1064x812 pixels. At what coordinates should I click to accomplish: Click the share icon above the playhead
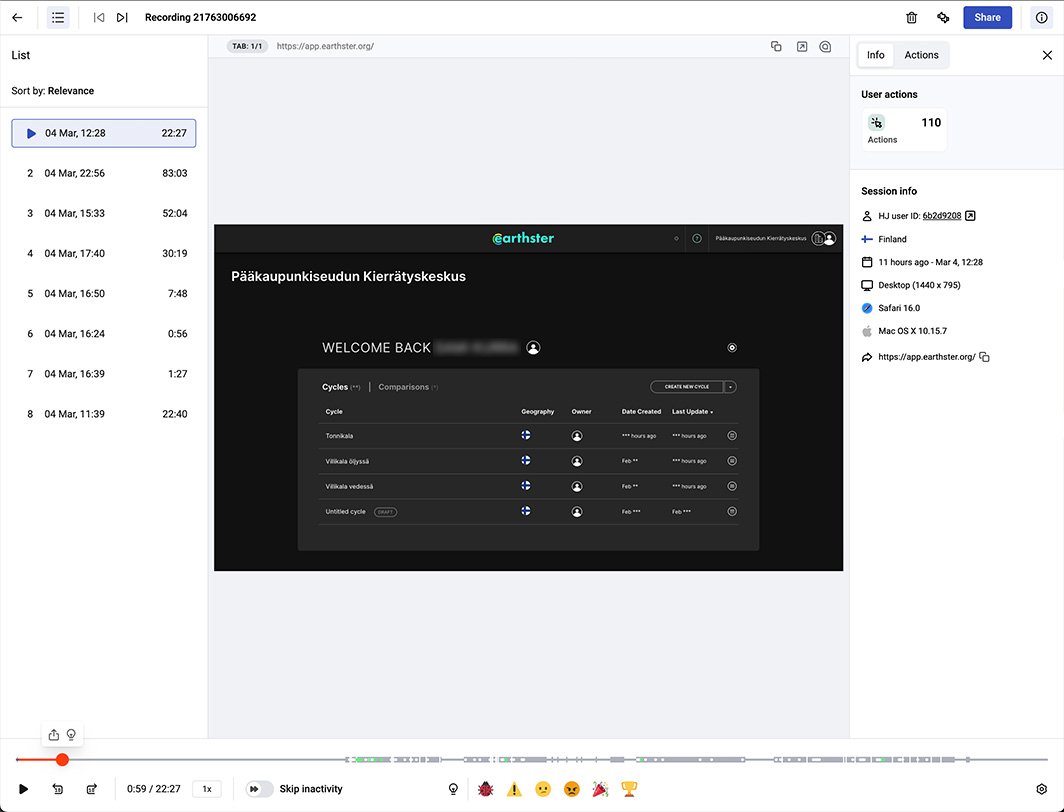click(54, 735)
